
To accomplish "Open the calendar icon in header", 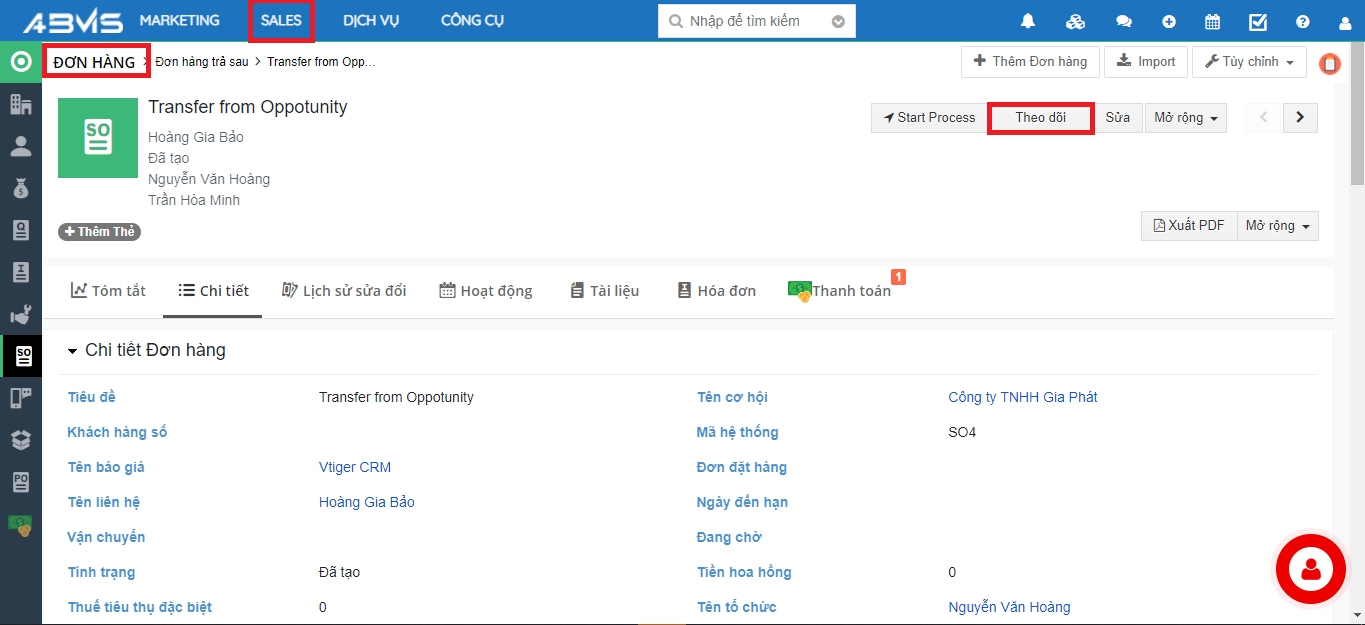I will (x=1212, y=22).
